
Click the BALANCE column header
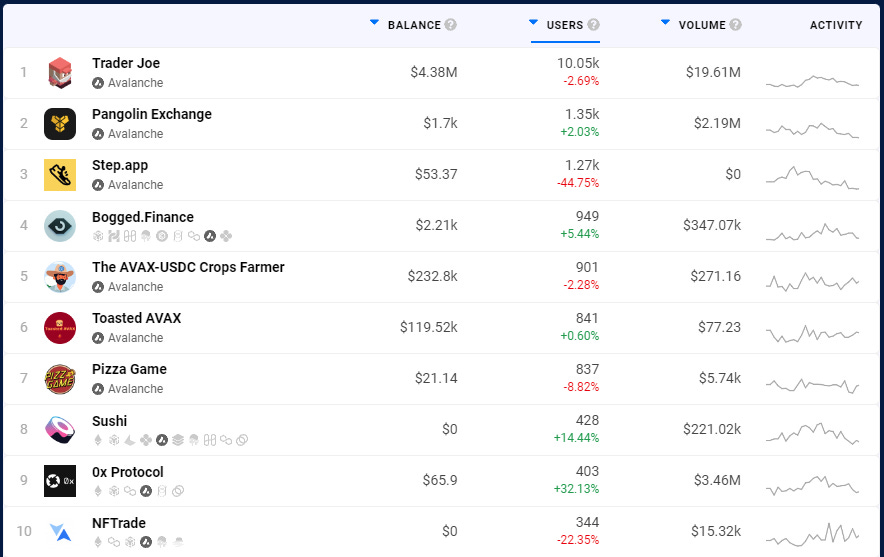click(414, 25)
